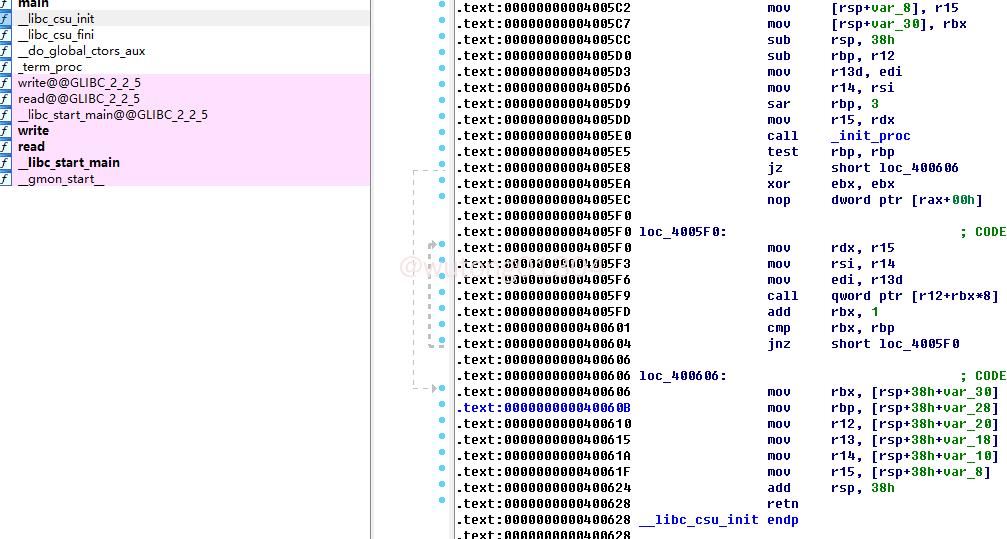
Task: Toggle breakpoint dot on call _init_proc line
Action: [x=442, y=136]
